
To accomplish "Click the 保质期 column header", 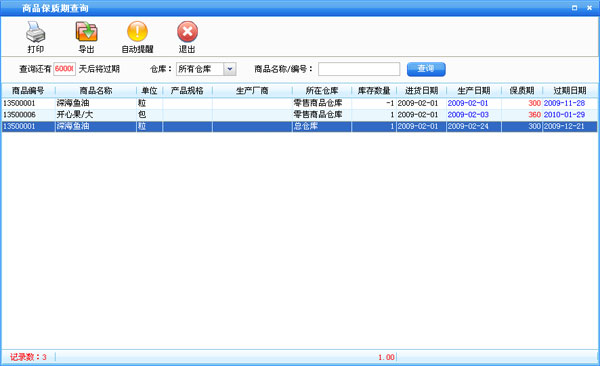I will pos(522,91).
